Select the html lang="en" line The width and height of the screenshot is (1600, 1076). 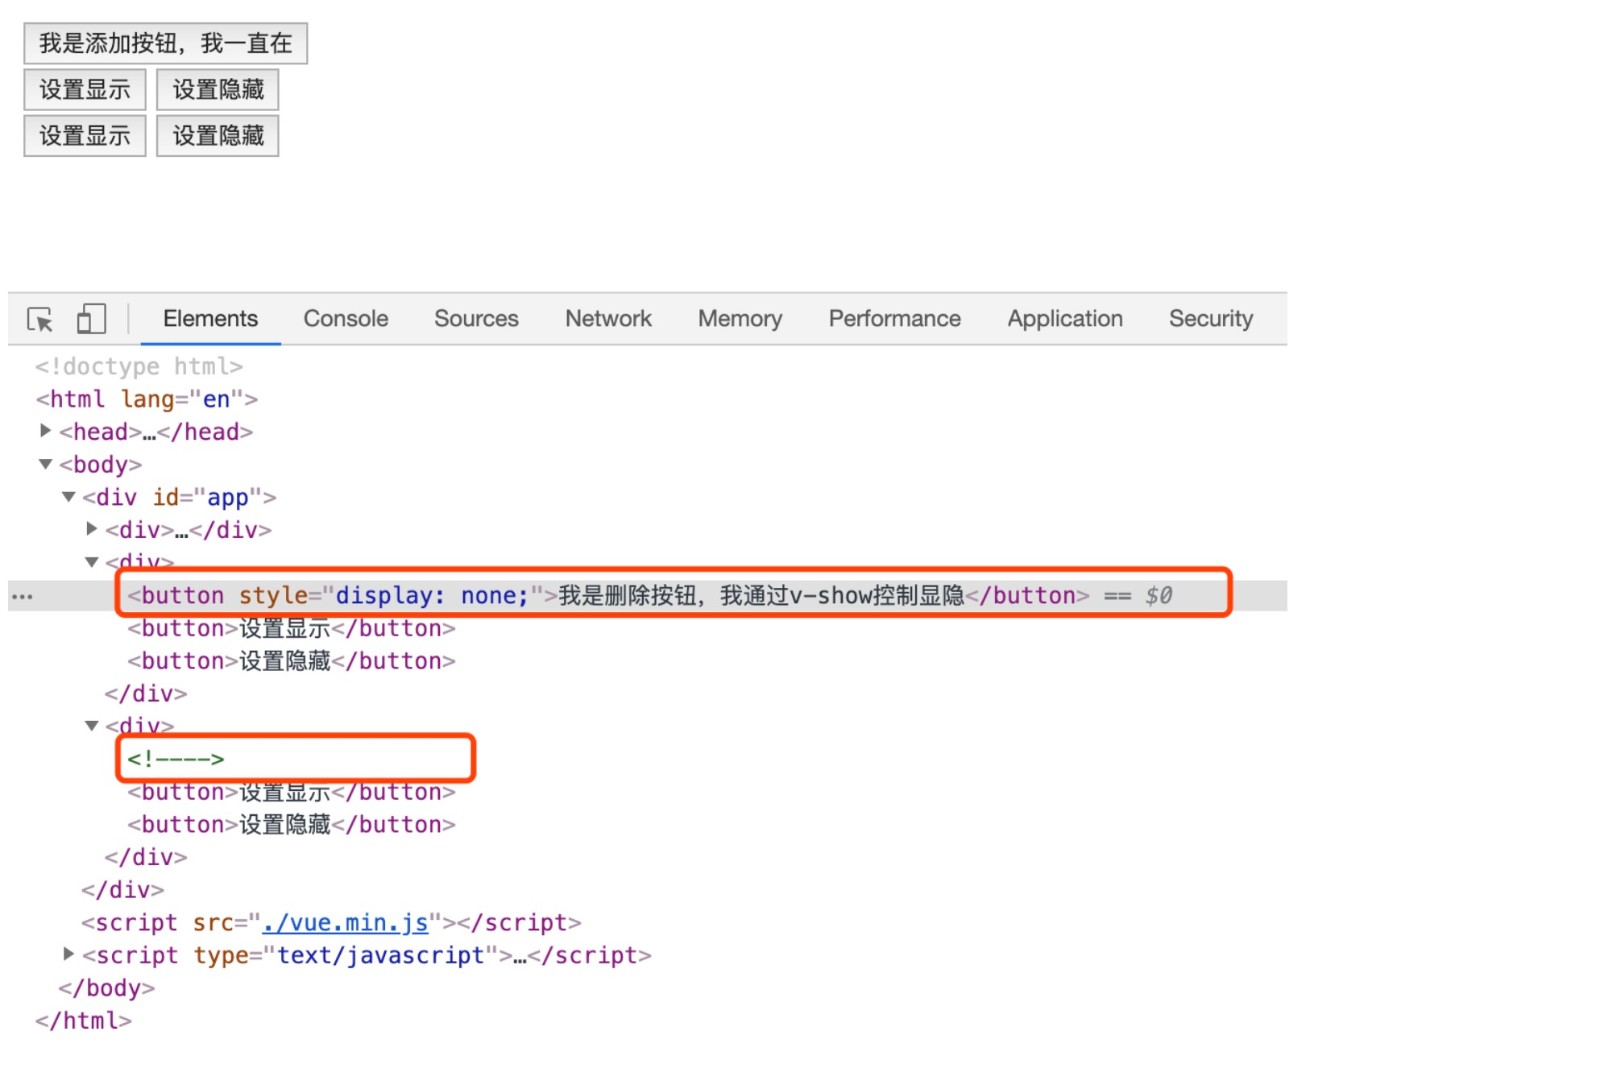point(147,399)
